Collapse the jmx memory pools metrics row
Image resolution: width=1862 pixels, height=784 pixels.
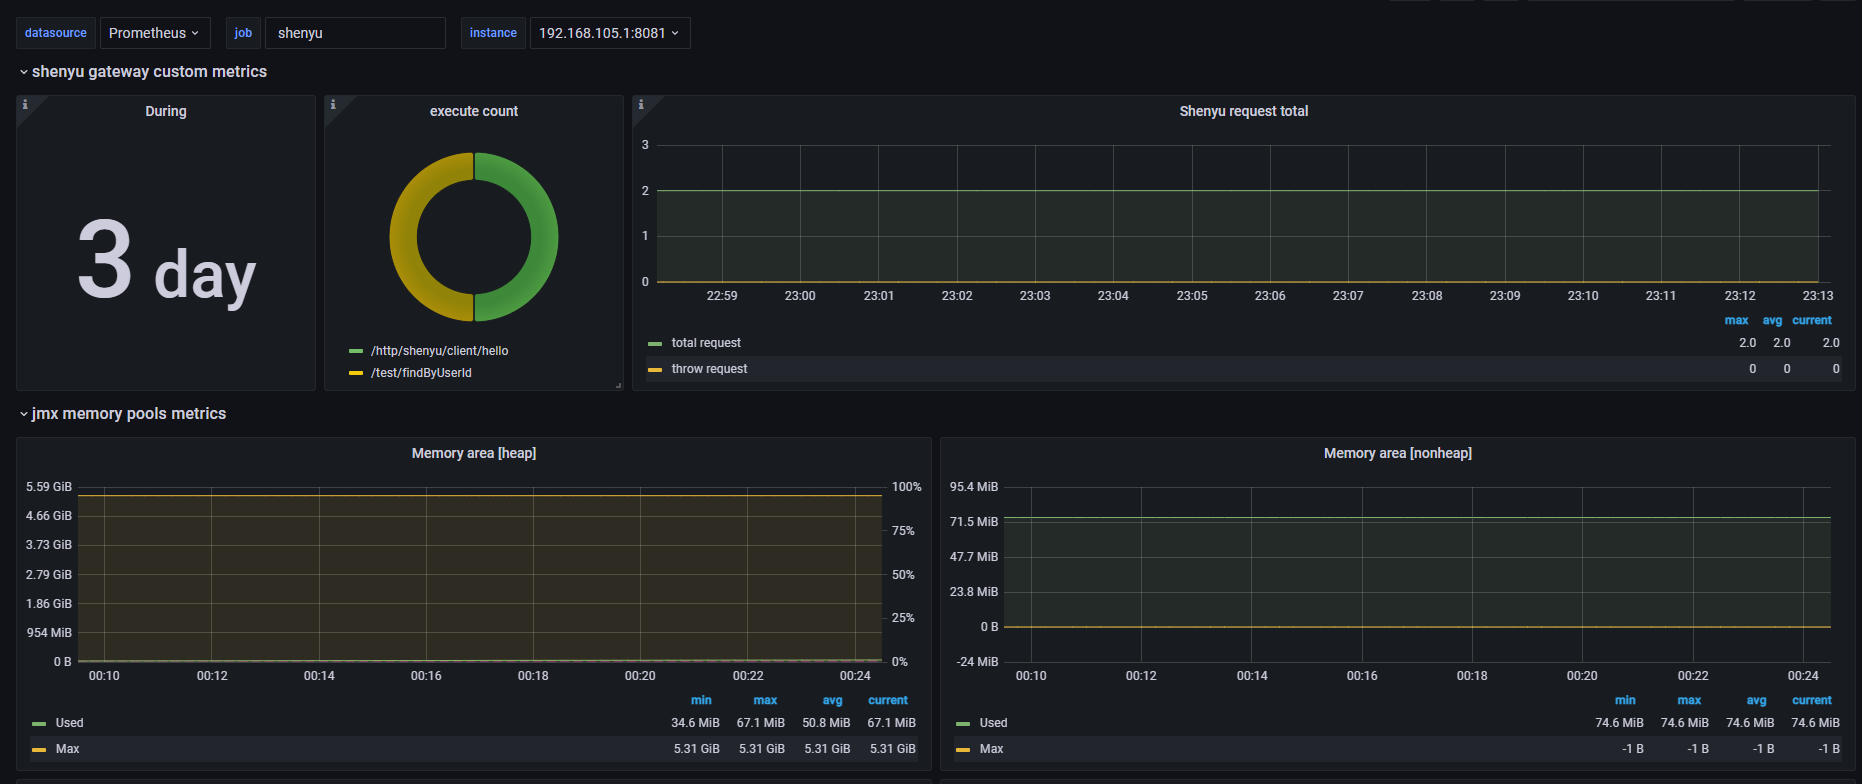click(x=128, y=414)
